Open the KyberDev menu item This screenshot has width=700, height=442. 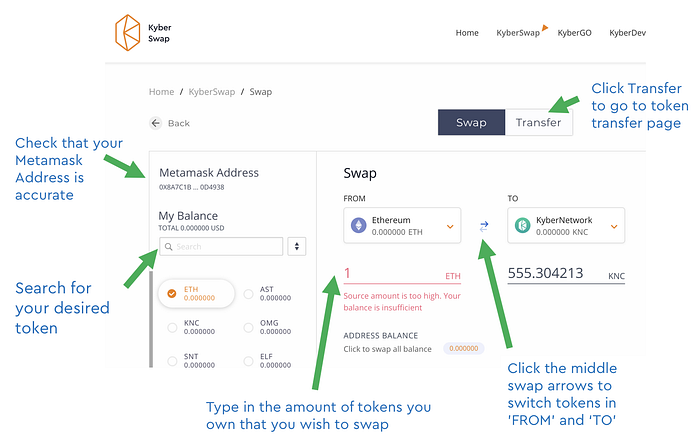(627, 33)
